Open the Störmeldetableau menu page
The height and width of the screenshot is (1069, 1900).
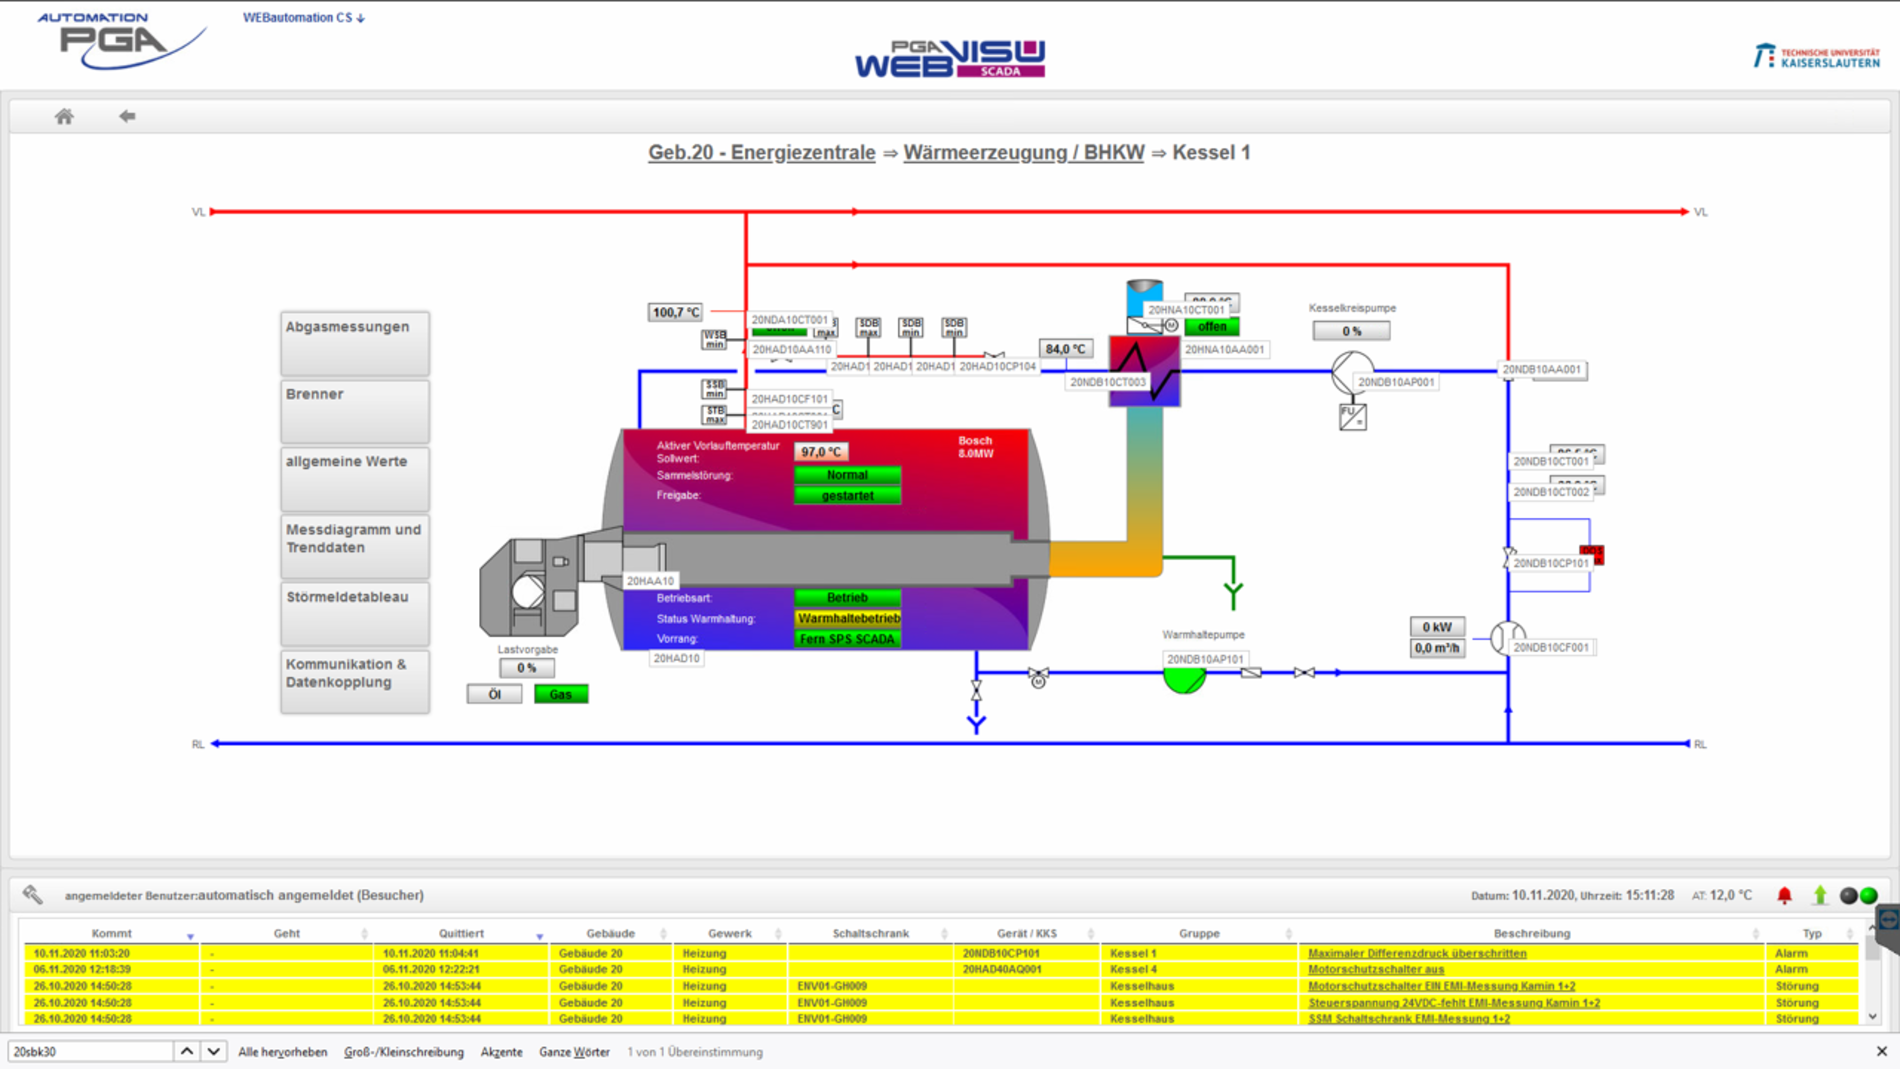click(x=354, y=613)
